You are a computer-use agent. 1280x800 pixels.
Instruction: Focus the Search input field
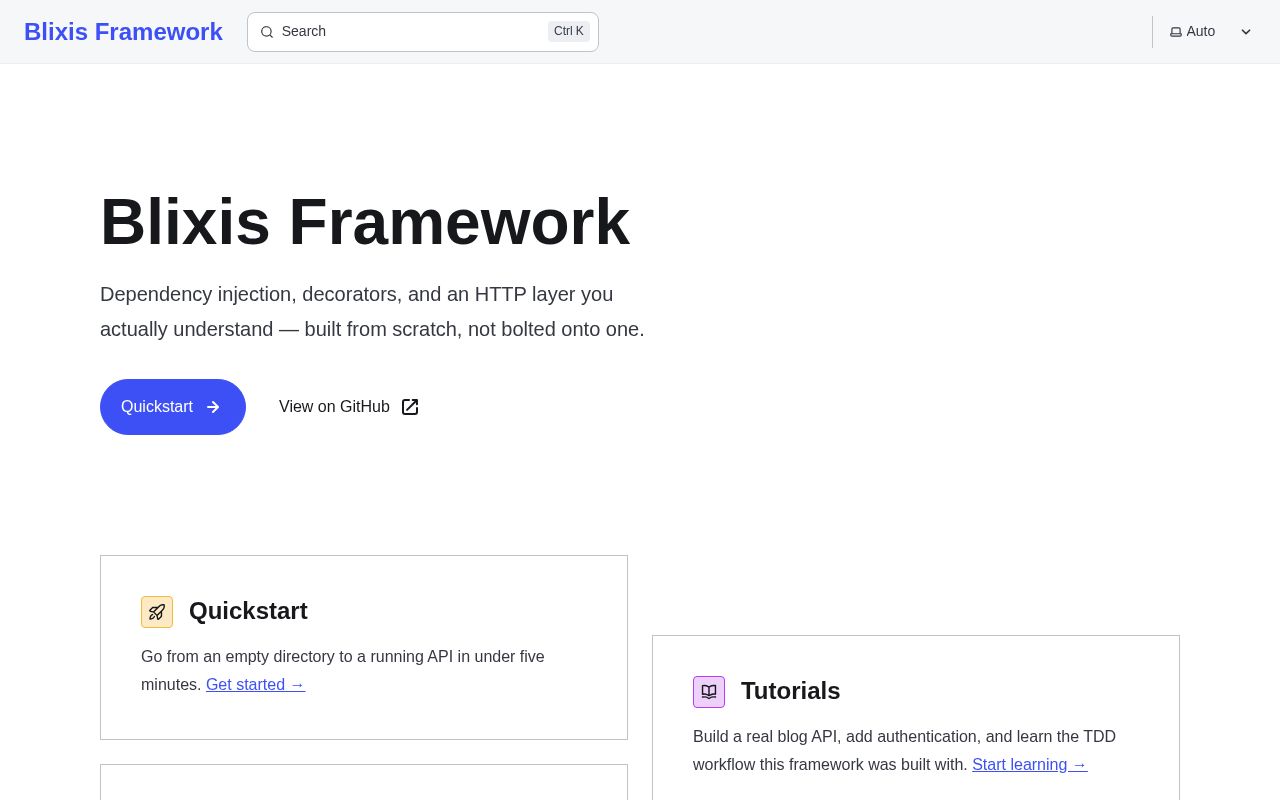coord(423,32)
